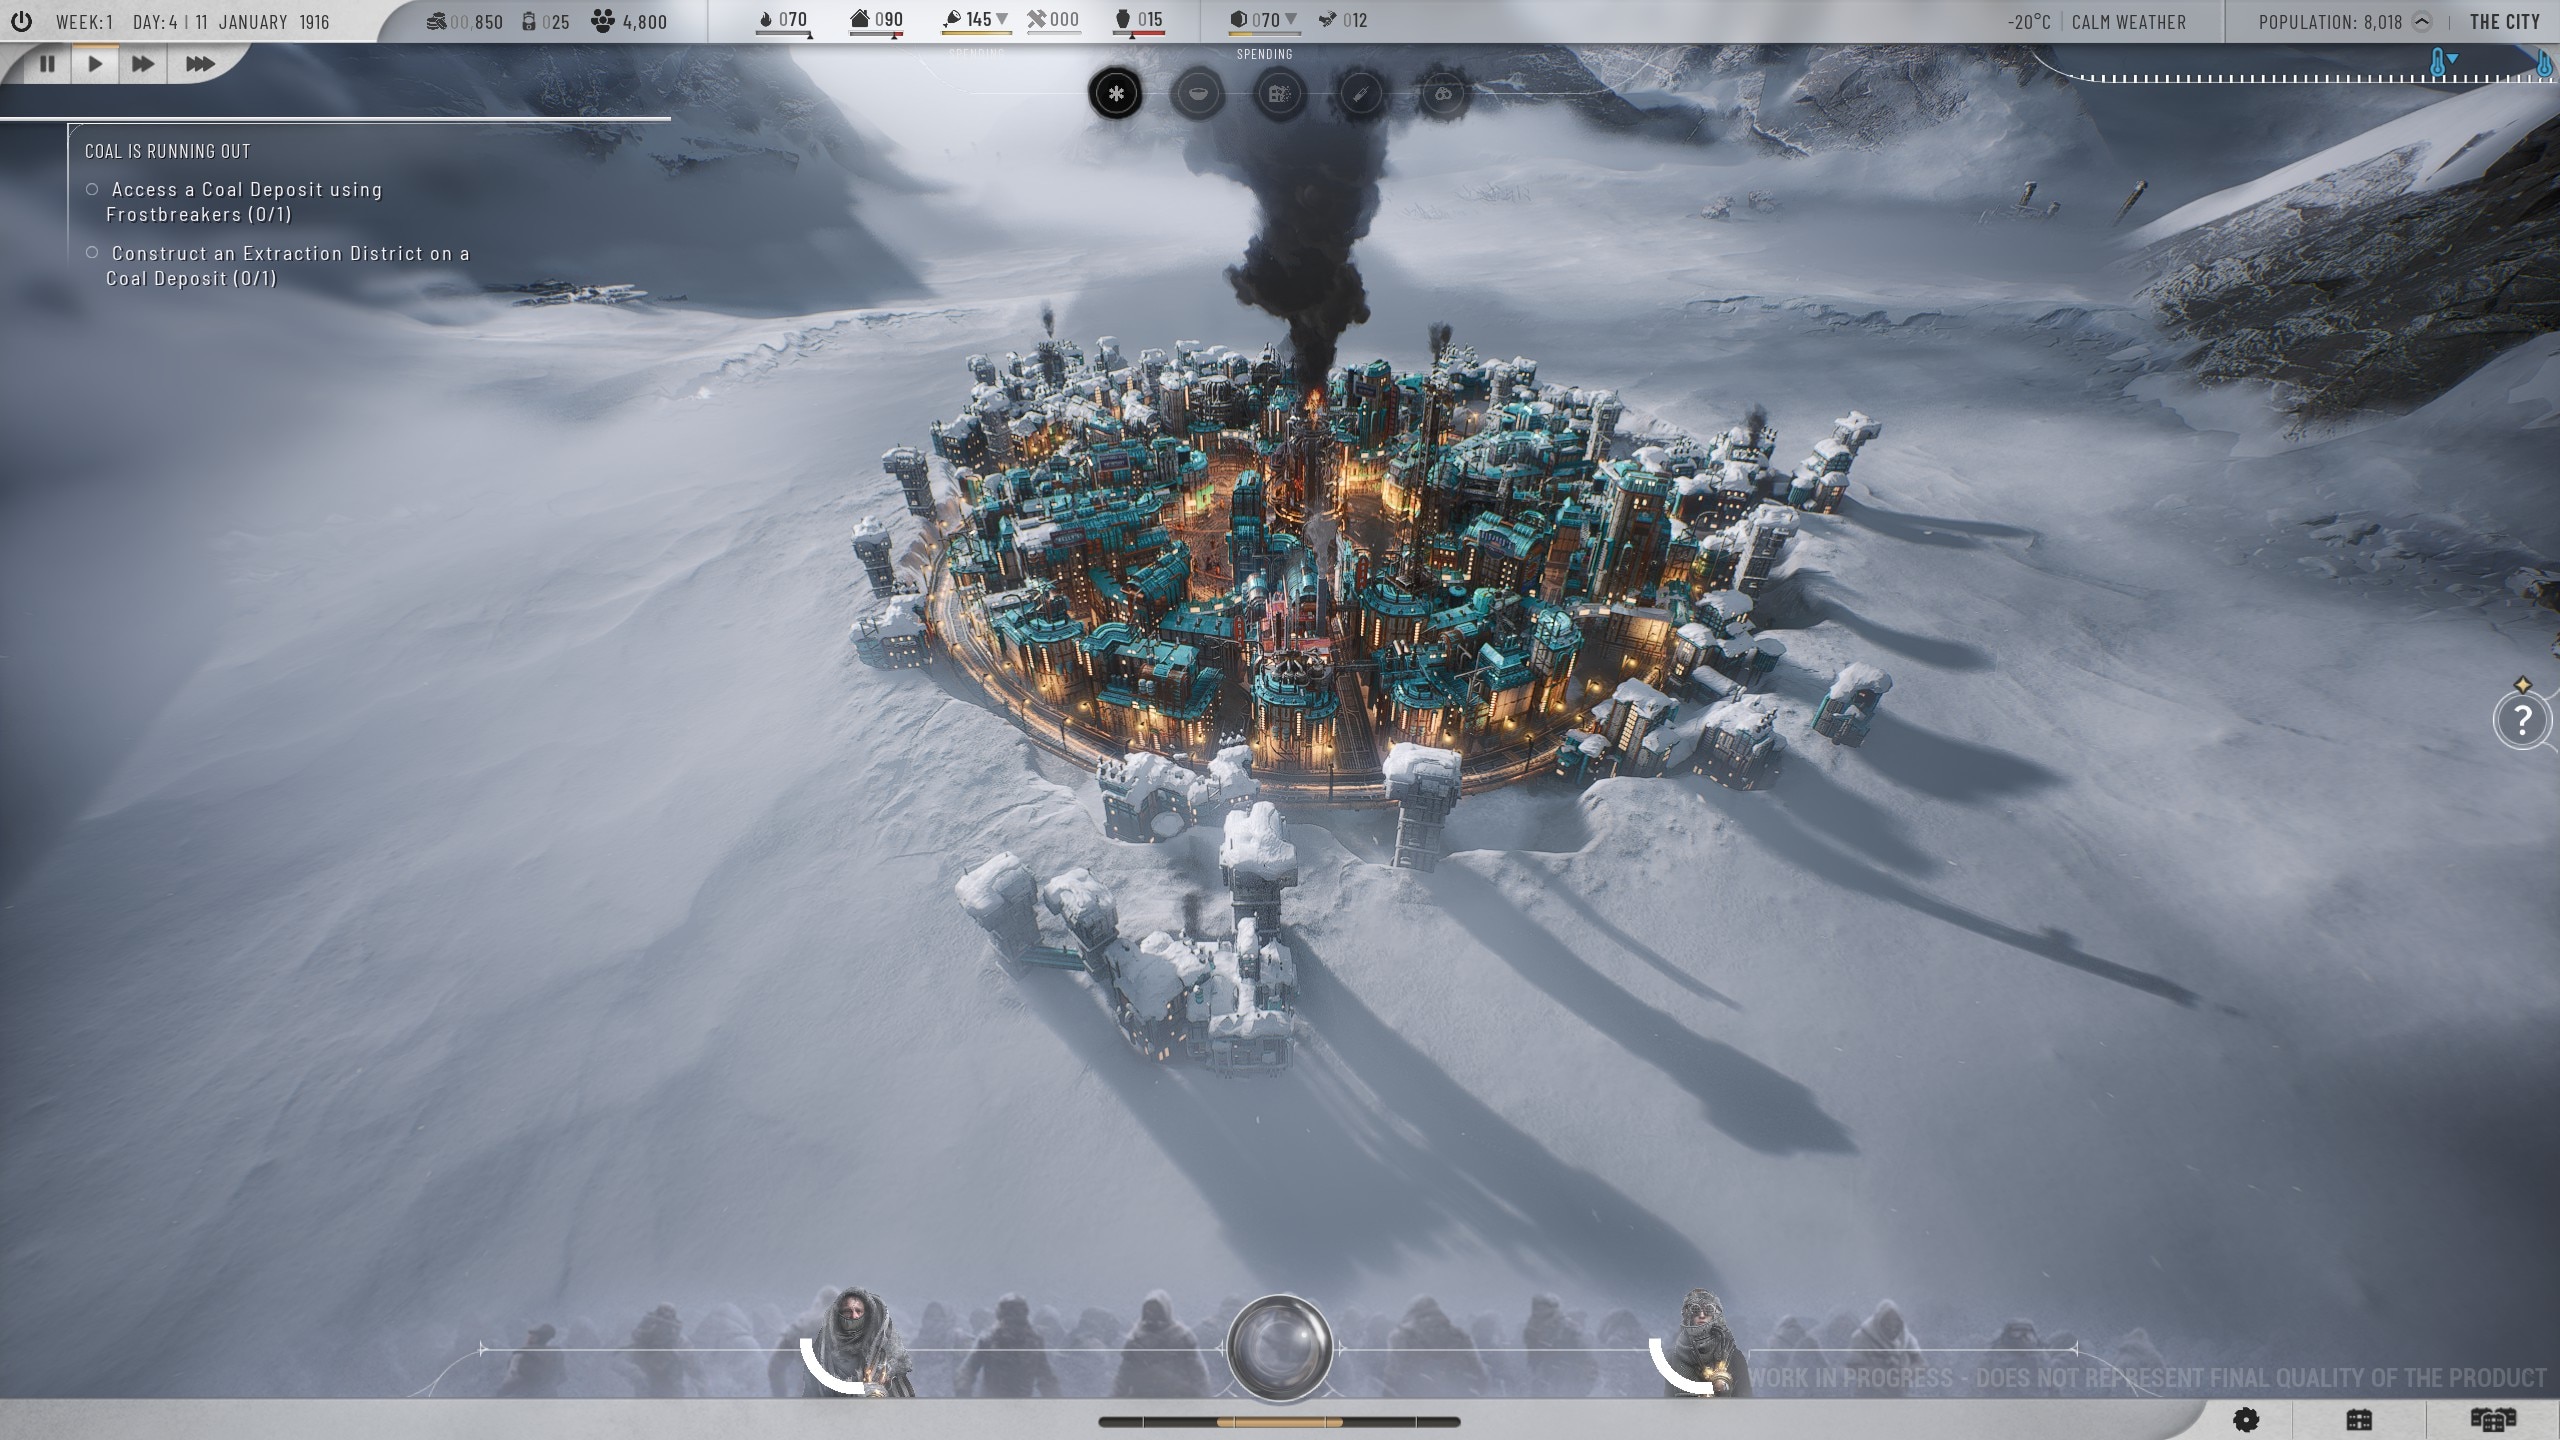
Task: Click the double fast-forward speed button
Action: coord(142,63)
